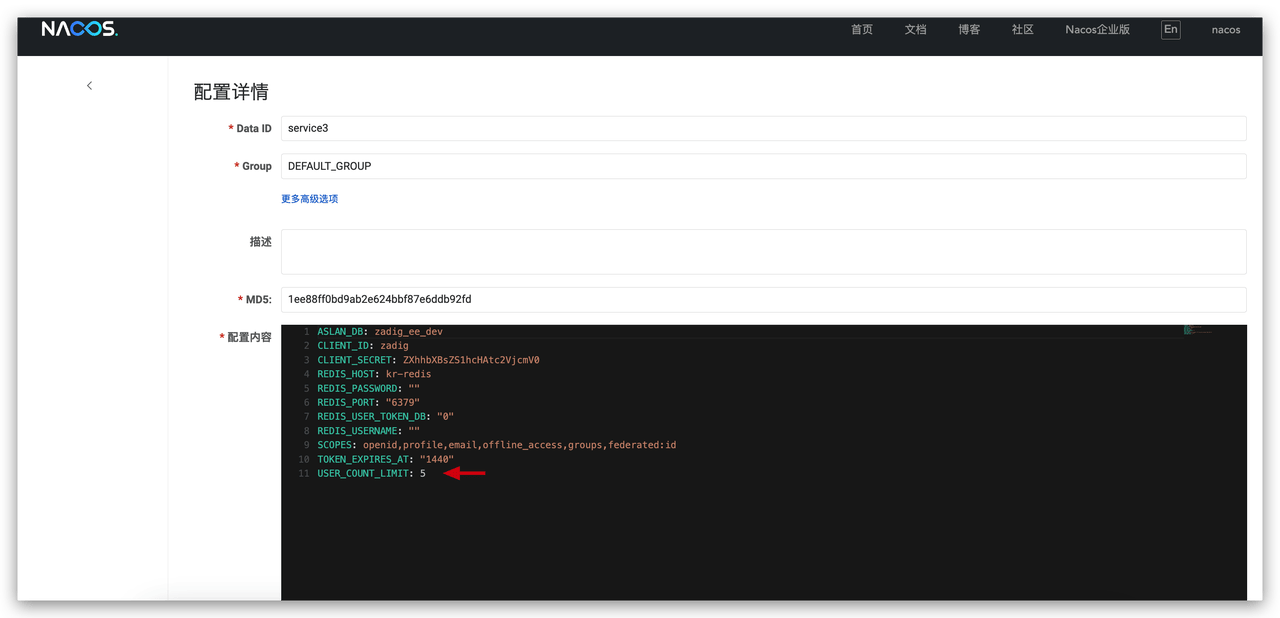Open the 社区 nav item

click(x=1022, y=30)
